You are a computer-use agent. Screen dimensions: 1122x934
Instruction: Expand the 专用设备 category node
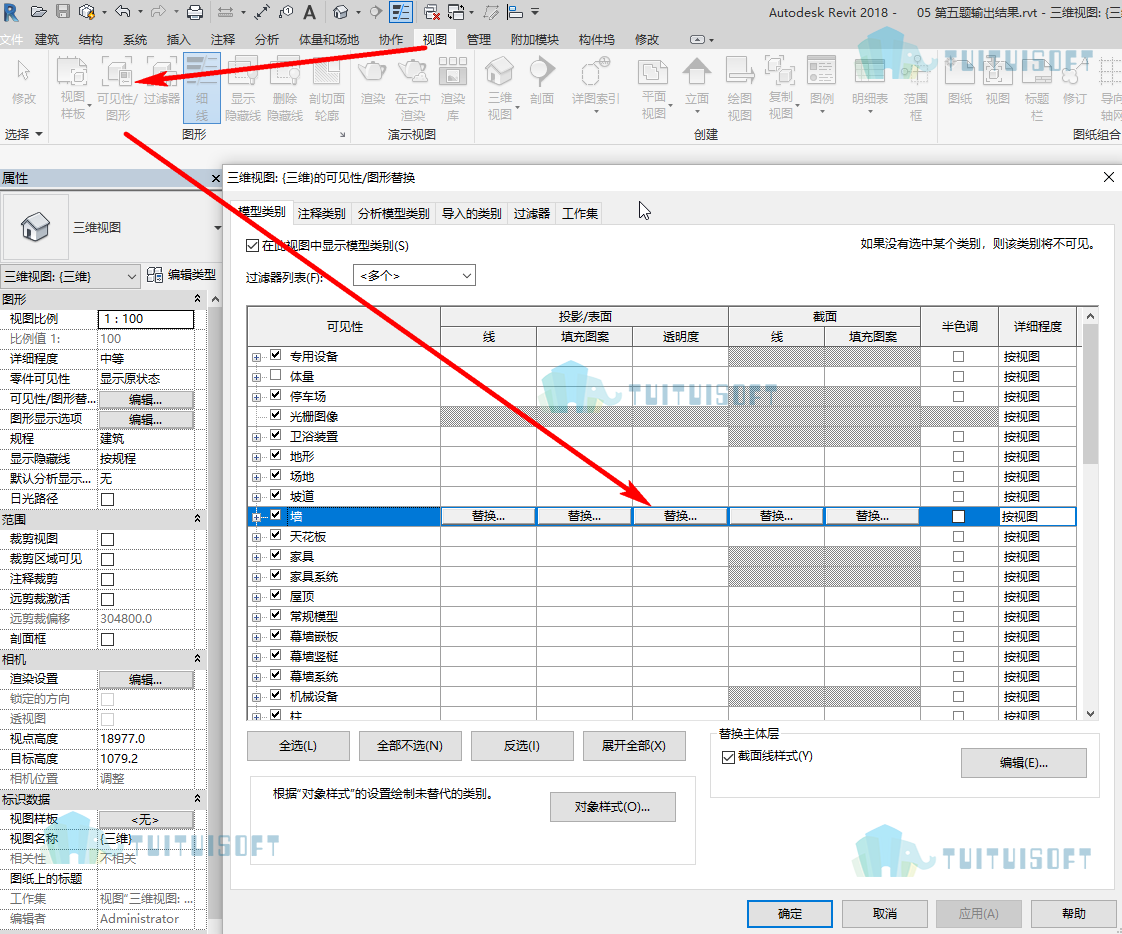coord(256,356)
